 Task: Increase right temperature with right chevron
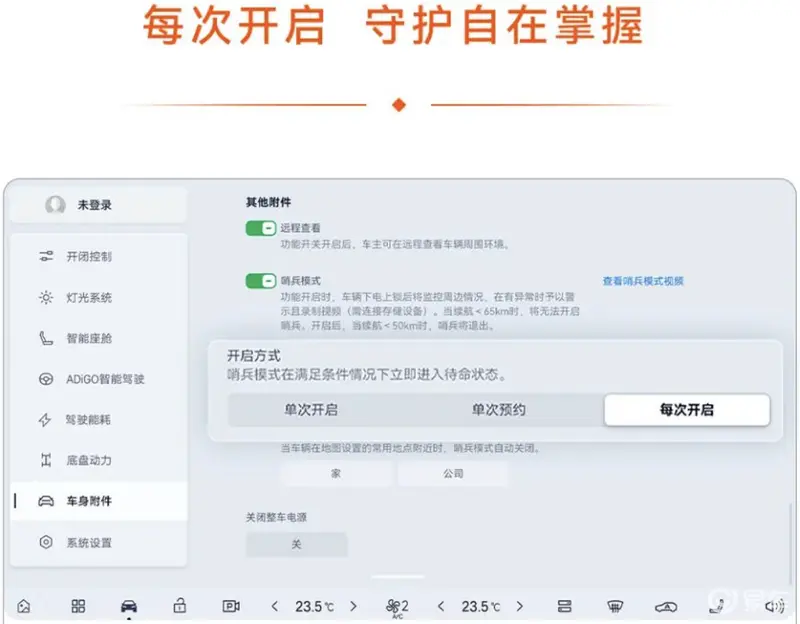pos(519,606)
